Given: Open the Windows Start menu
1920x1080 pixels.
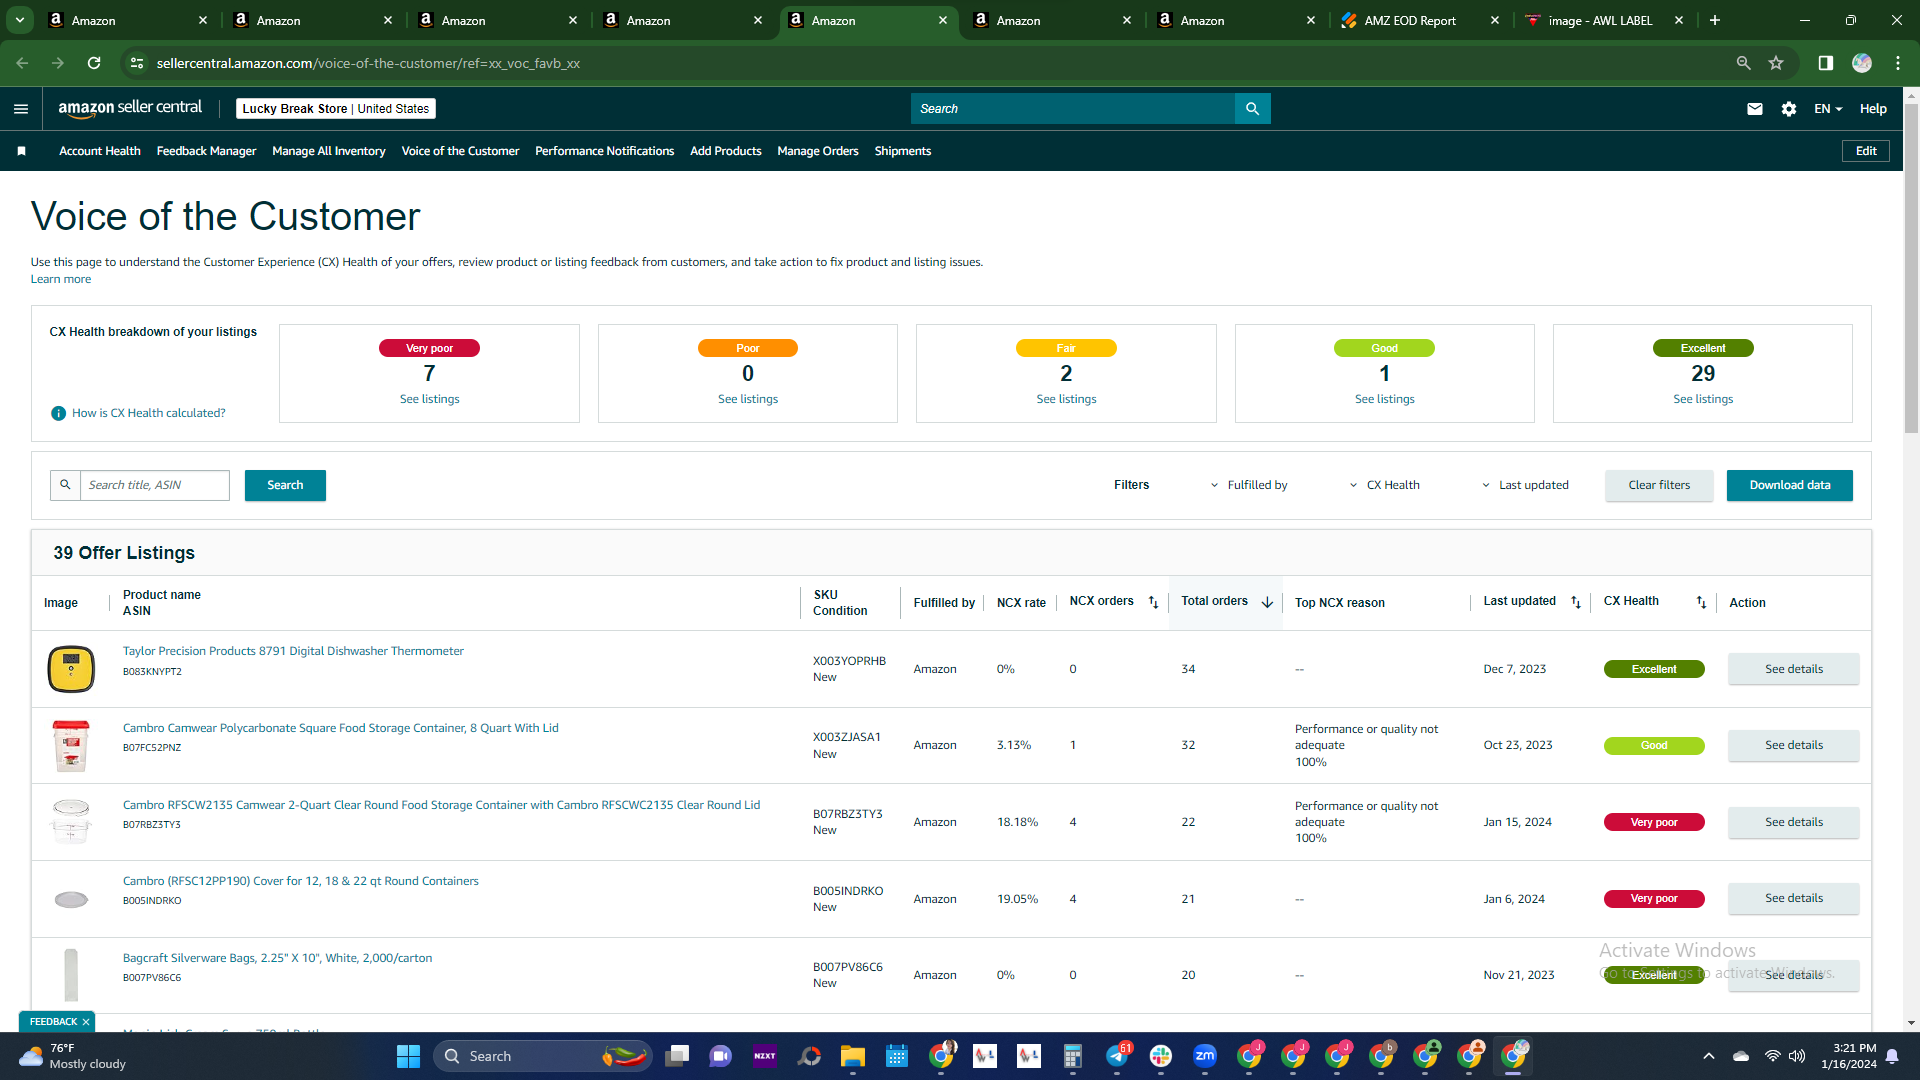Looking at the screenshot, I should (408, 1056).
